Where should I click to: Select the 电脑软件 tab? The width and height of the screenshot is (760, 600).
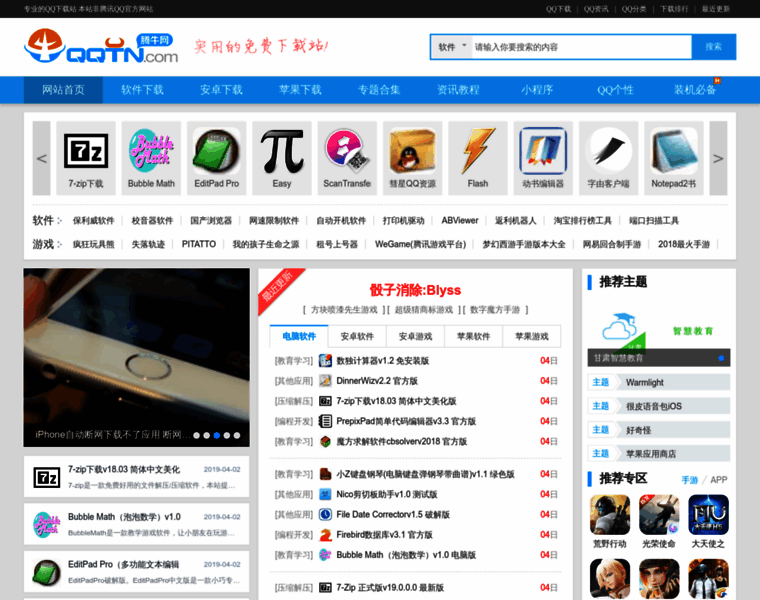tap(299, 336)
